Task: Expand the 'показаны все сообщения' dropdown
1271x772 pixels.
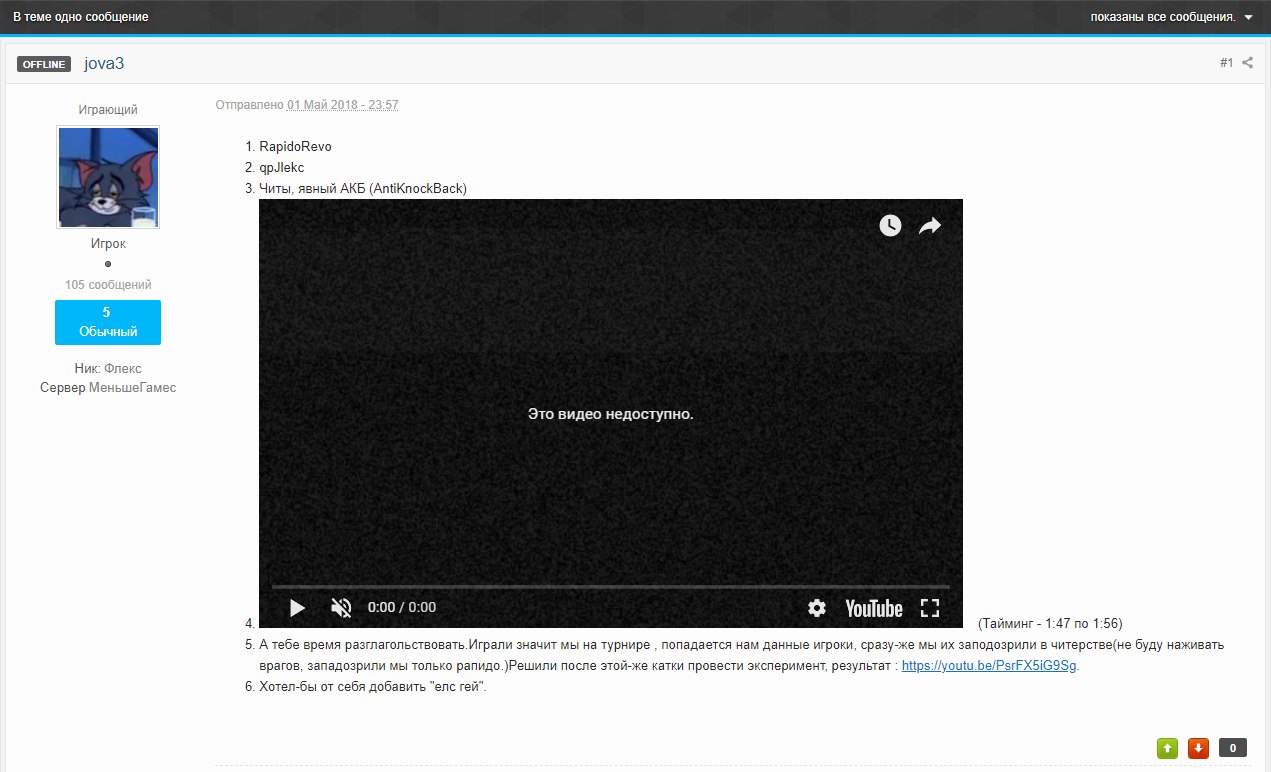Action: click(1171, 17)
